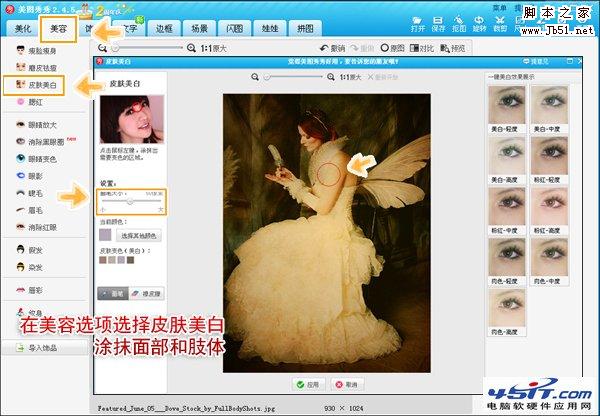
Task: Click 导入饰品 import accessories
Action: point(37,348)
